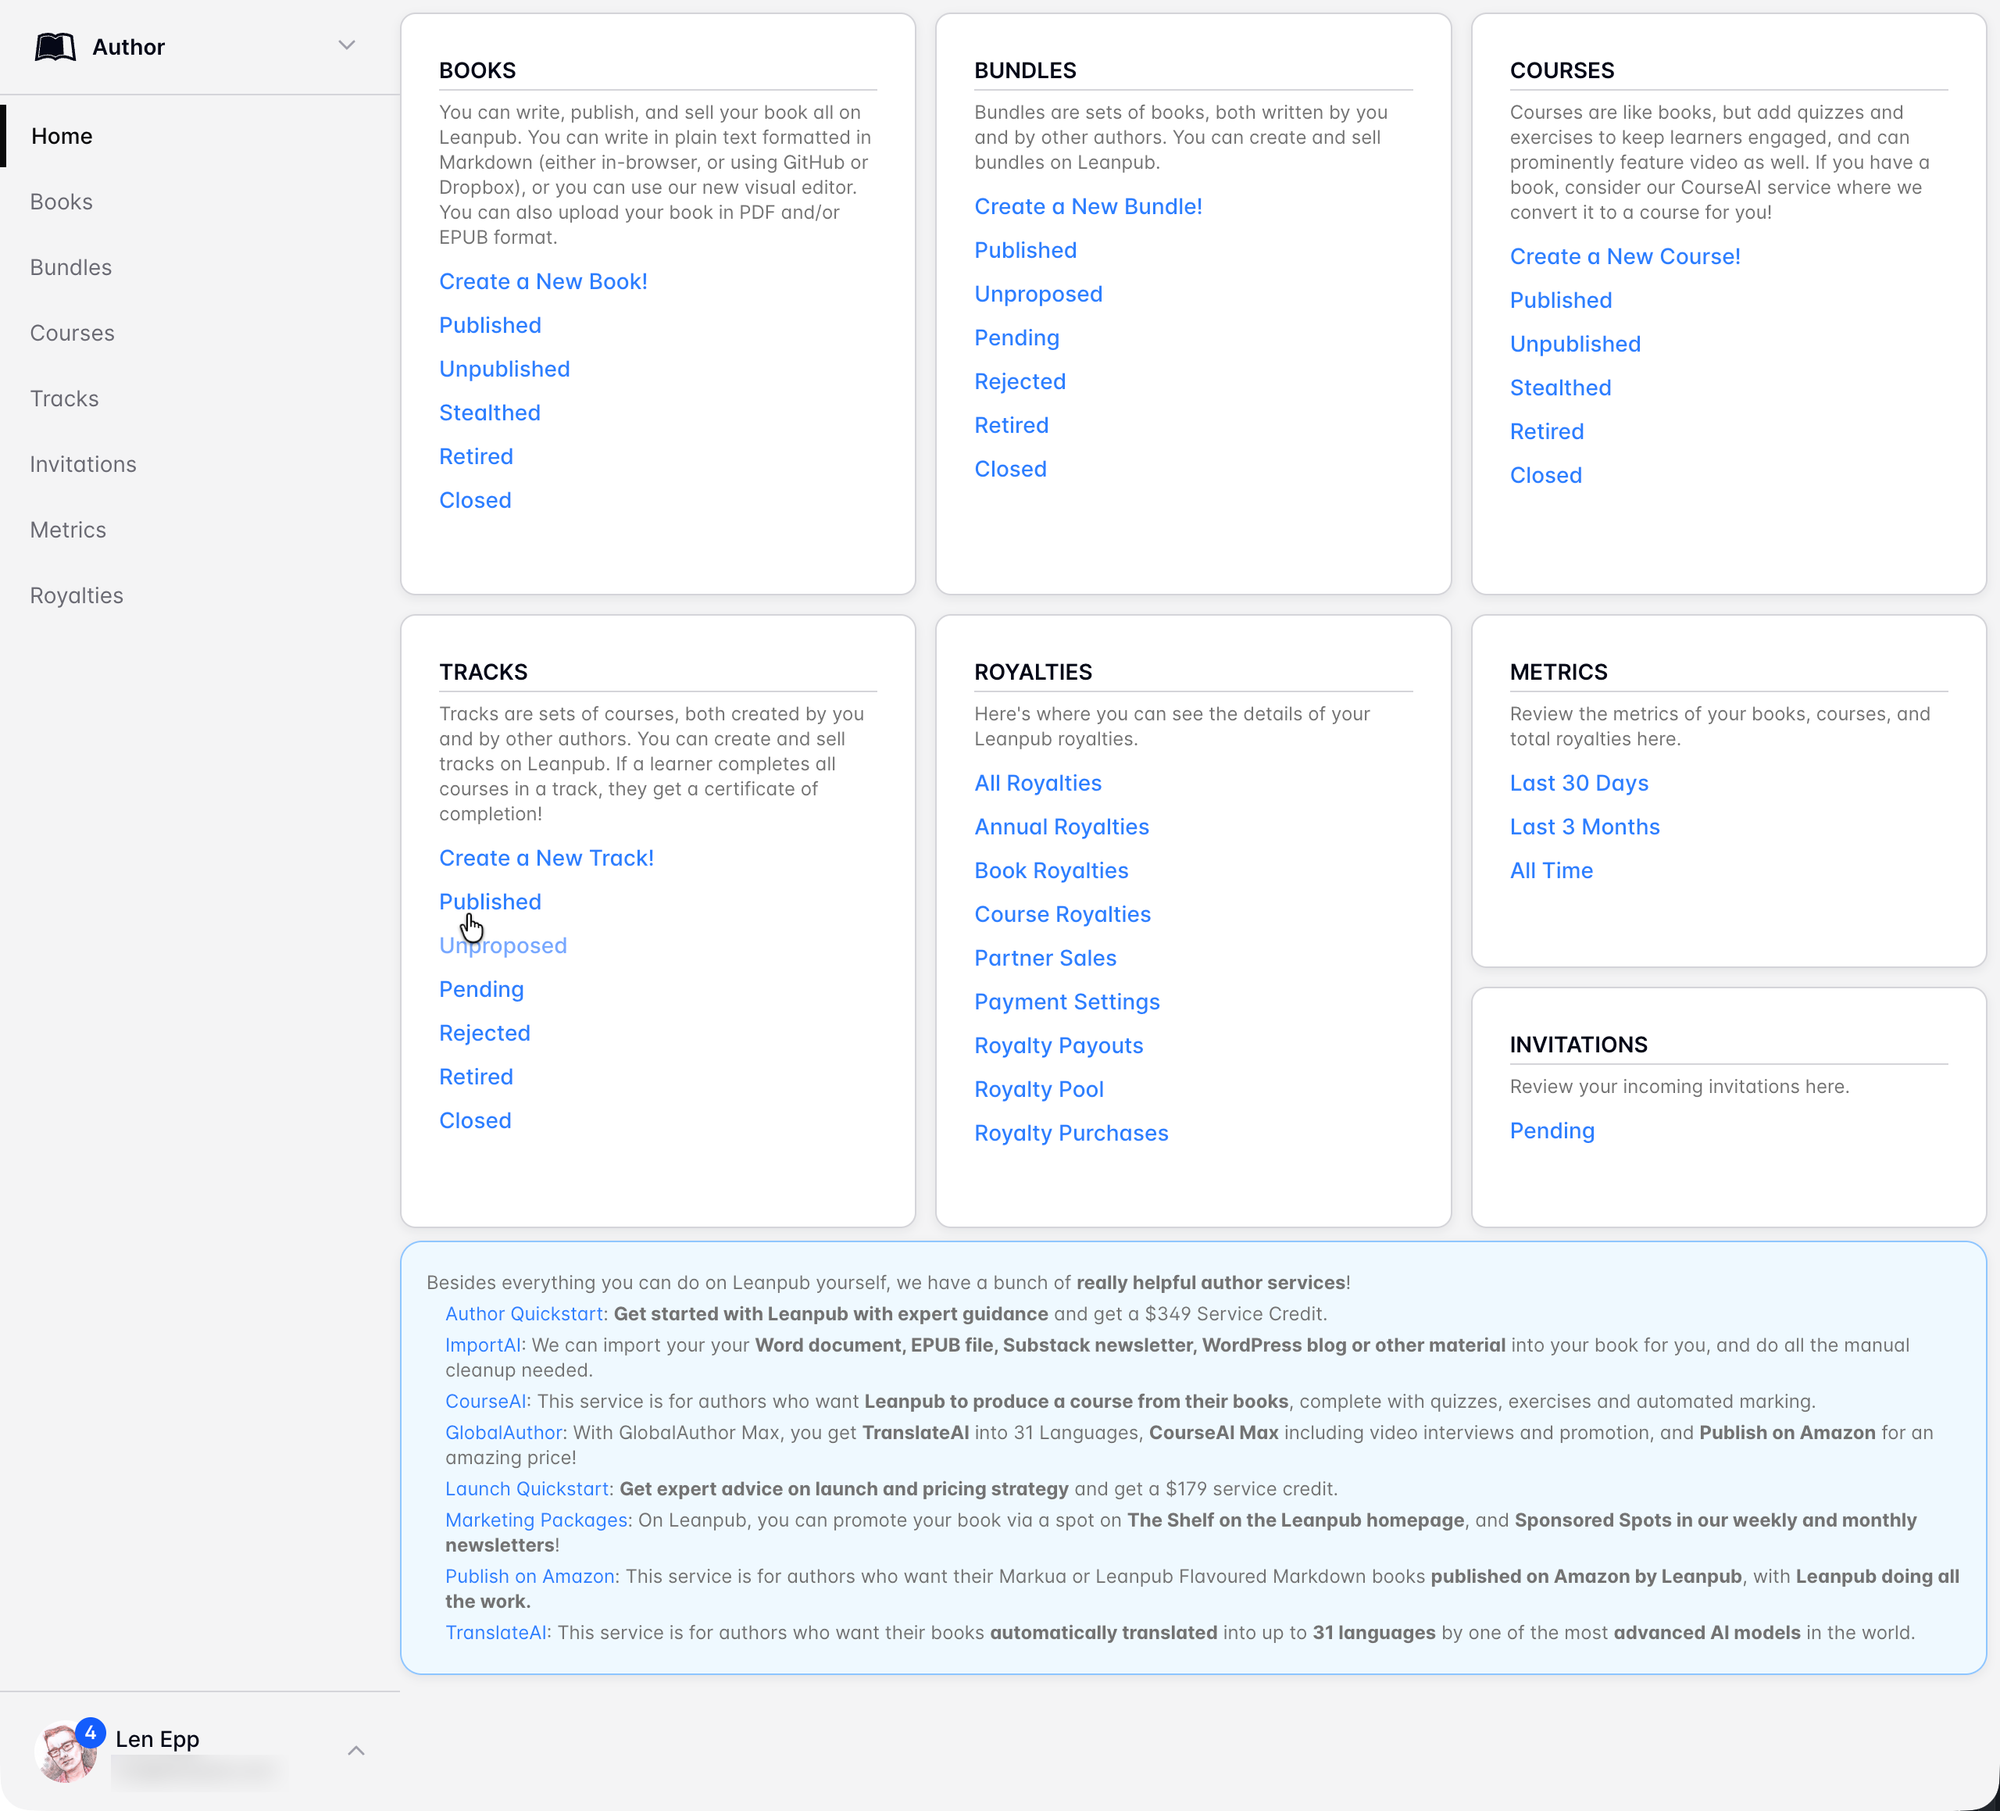The width and height of the screenshot is (2000, 1811).
Task: Open Create a New Bundle! link
Action: pos(1087,207)
